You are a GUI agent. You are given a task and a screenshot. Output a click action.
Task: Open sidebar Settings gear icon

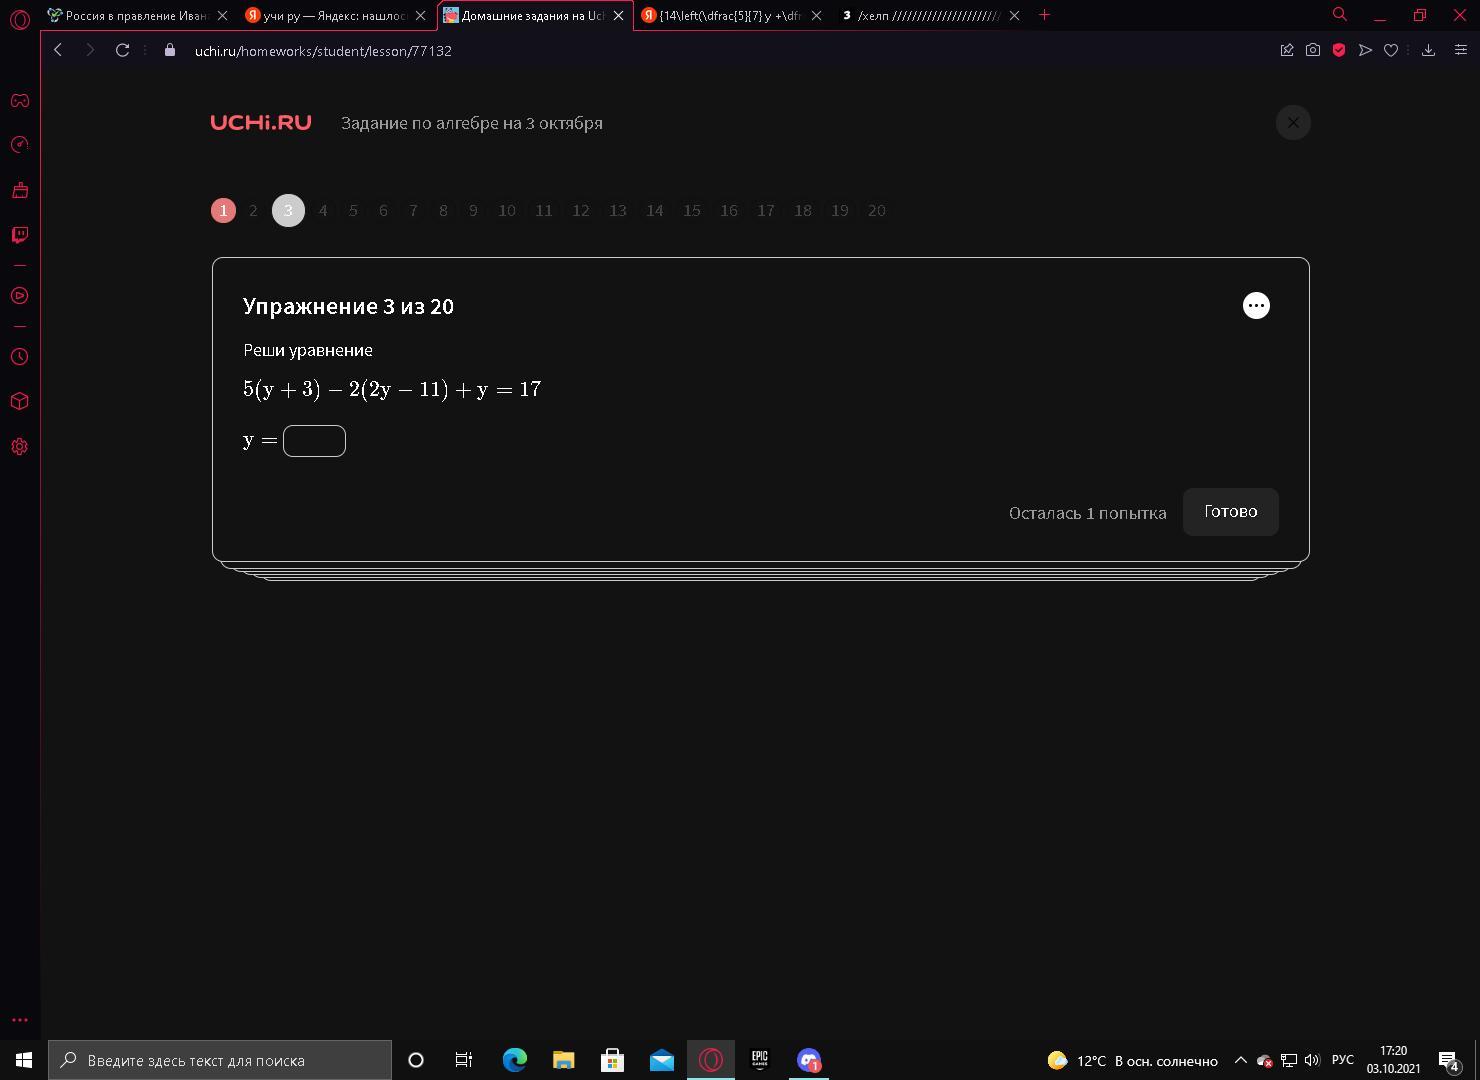[x=20, y=447]
